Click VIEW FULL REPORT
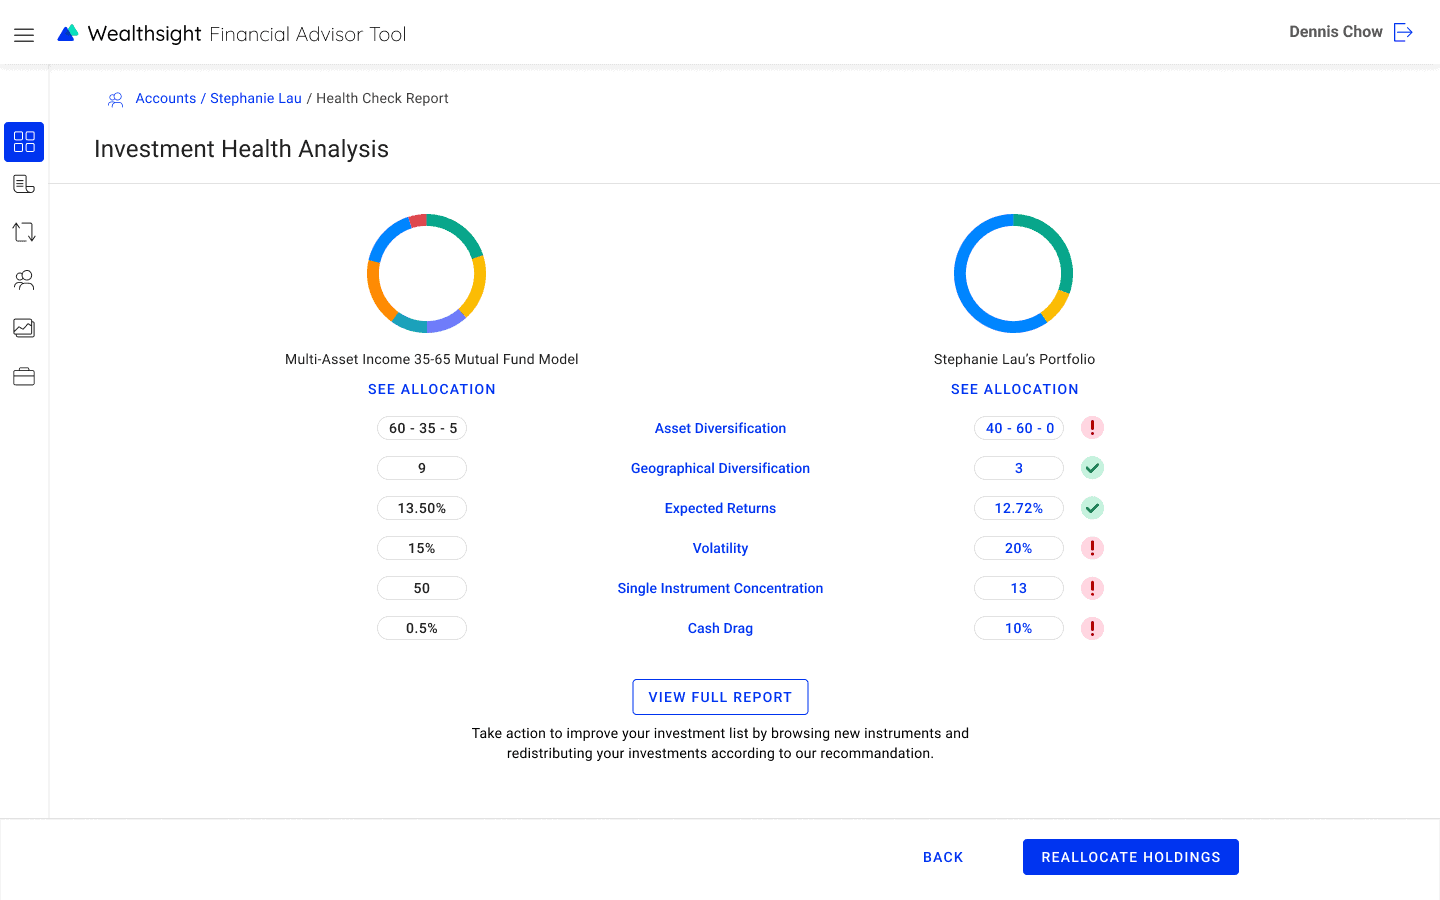The width and height of the screenshot is (1440, 900). [x=720, y=697]
